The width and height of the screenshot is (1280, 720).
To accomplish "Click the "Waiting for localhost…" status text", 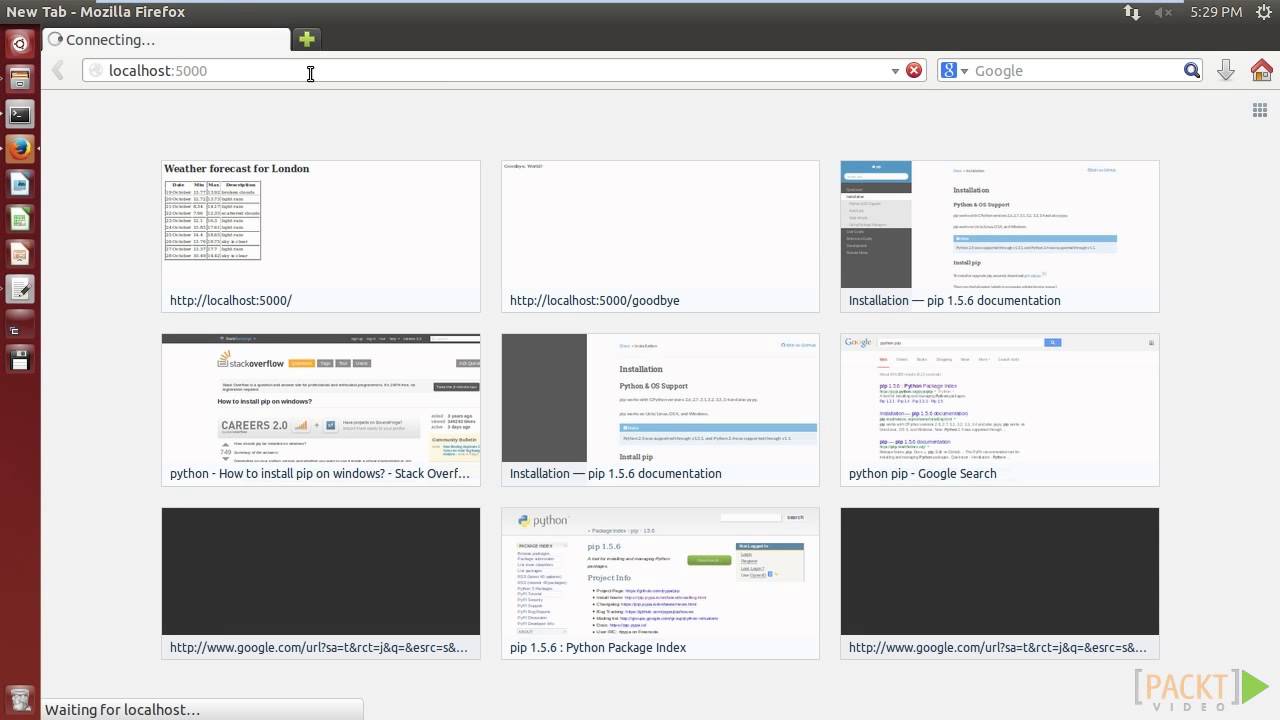I will click(122, 710).
